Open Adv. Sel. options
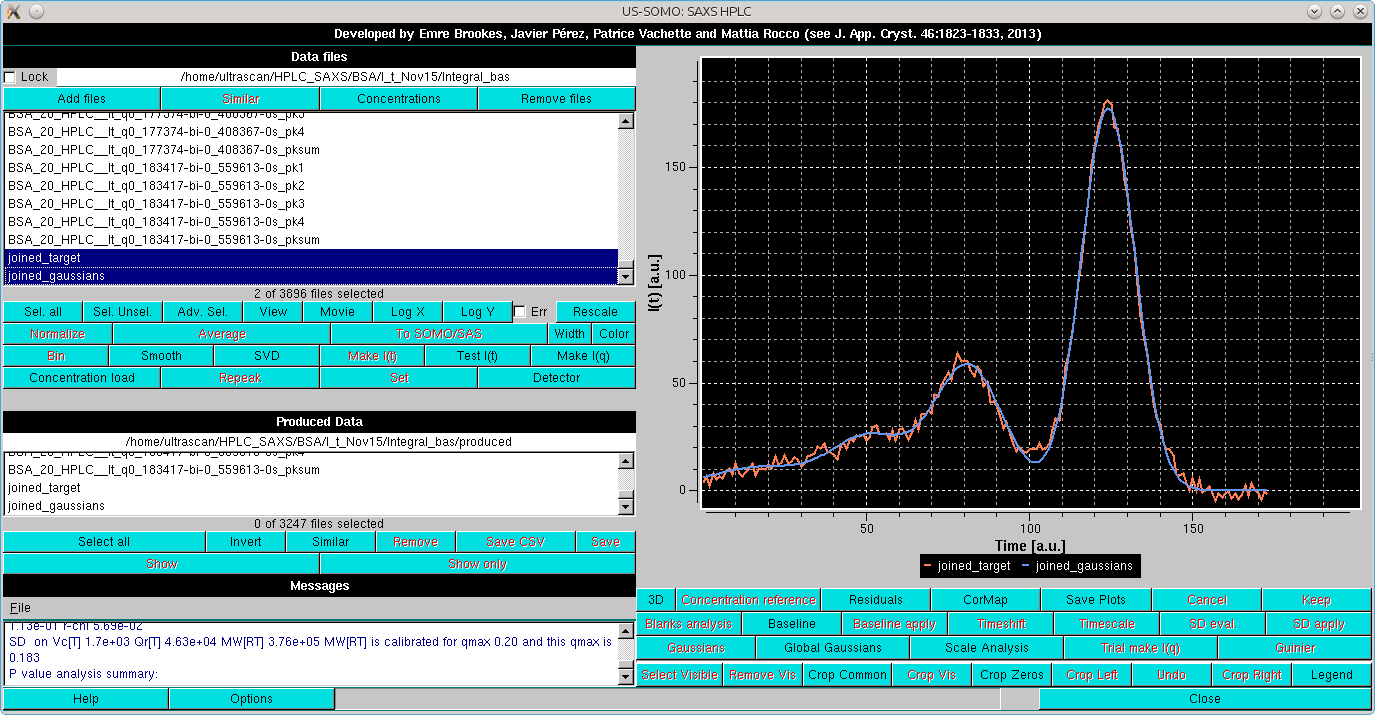Screen dimensions: 1375x715 [x=203, y=312]
